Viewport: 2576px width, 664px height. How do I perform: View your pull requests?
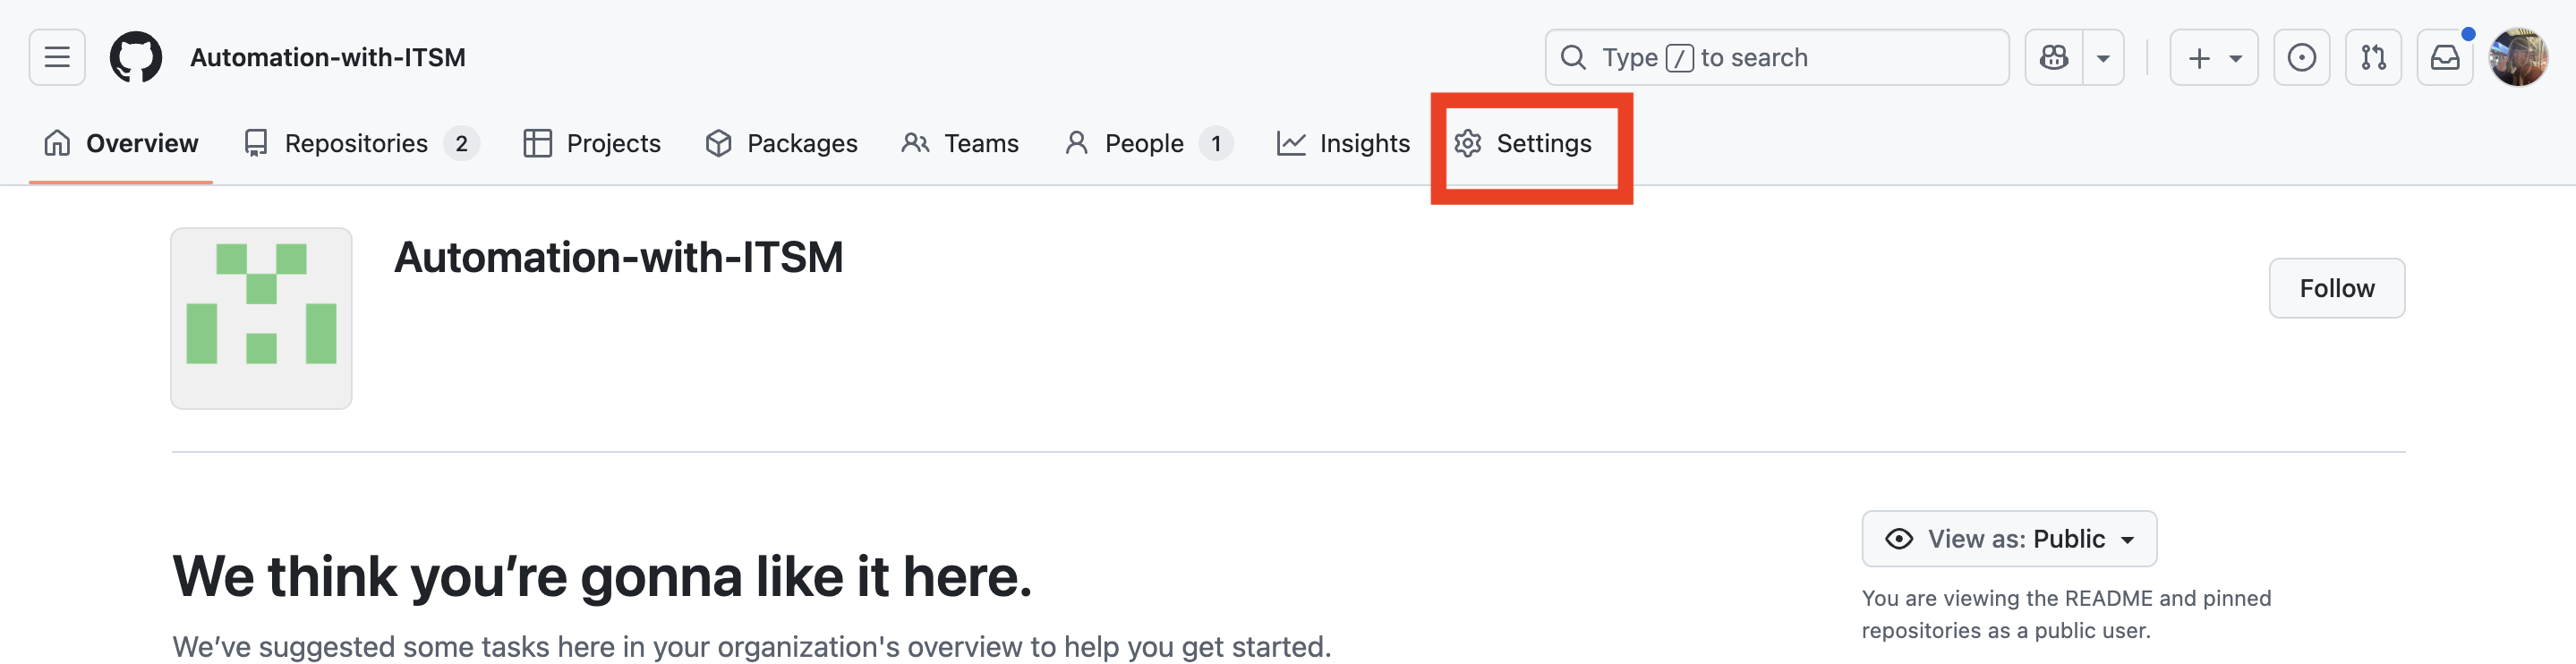2372,57
